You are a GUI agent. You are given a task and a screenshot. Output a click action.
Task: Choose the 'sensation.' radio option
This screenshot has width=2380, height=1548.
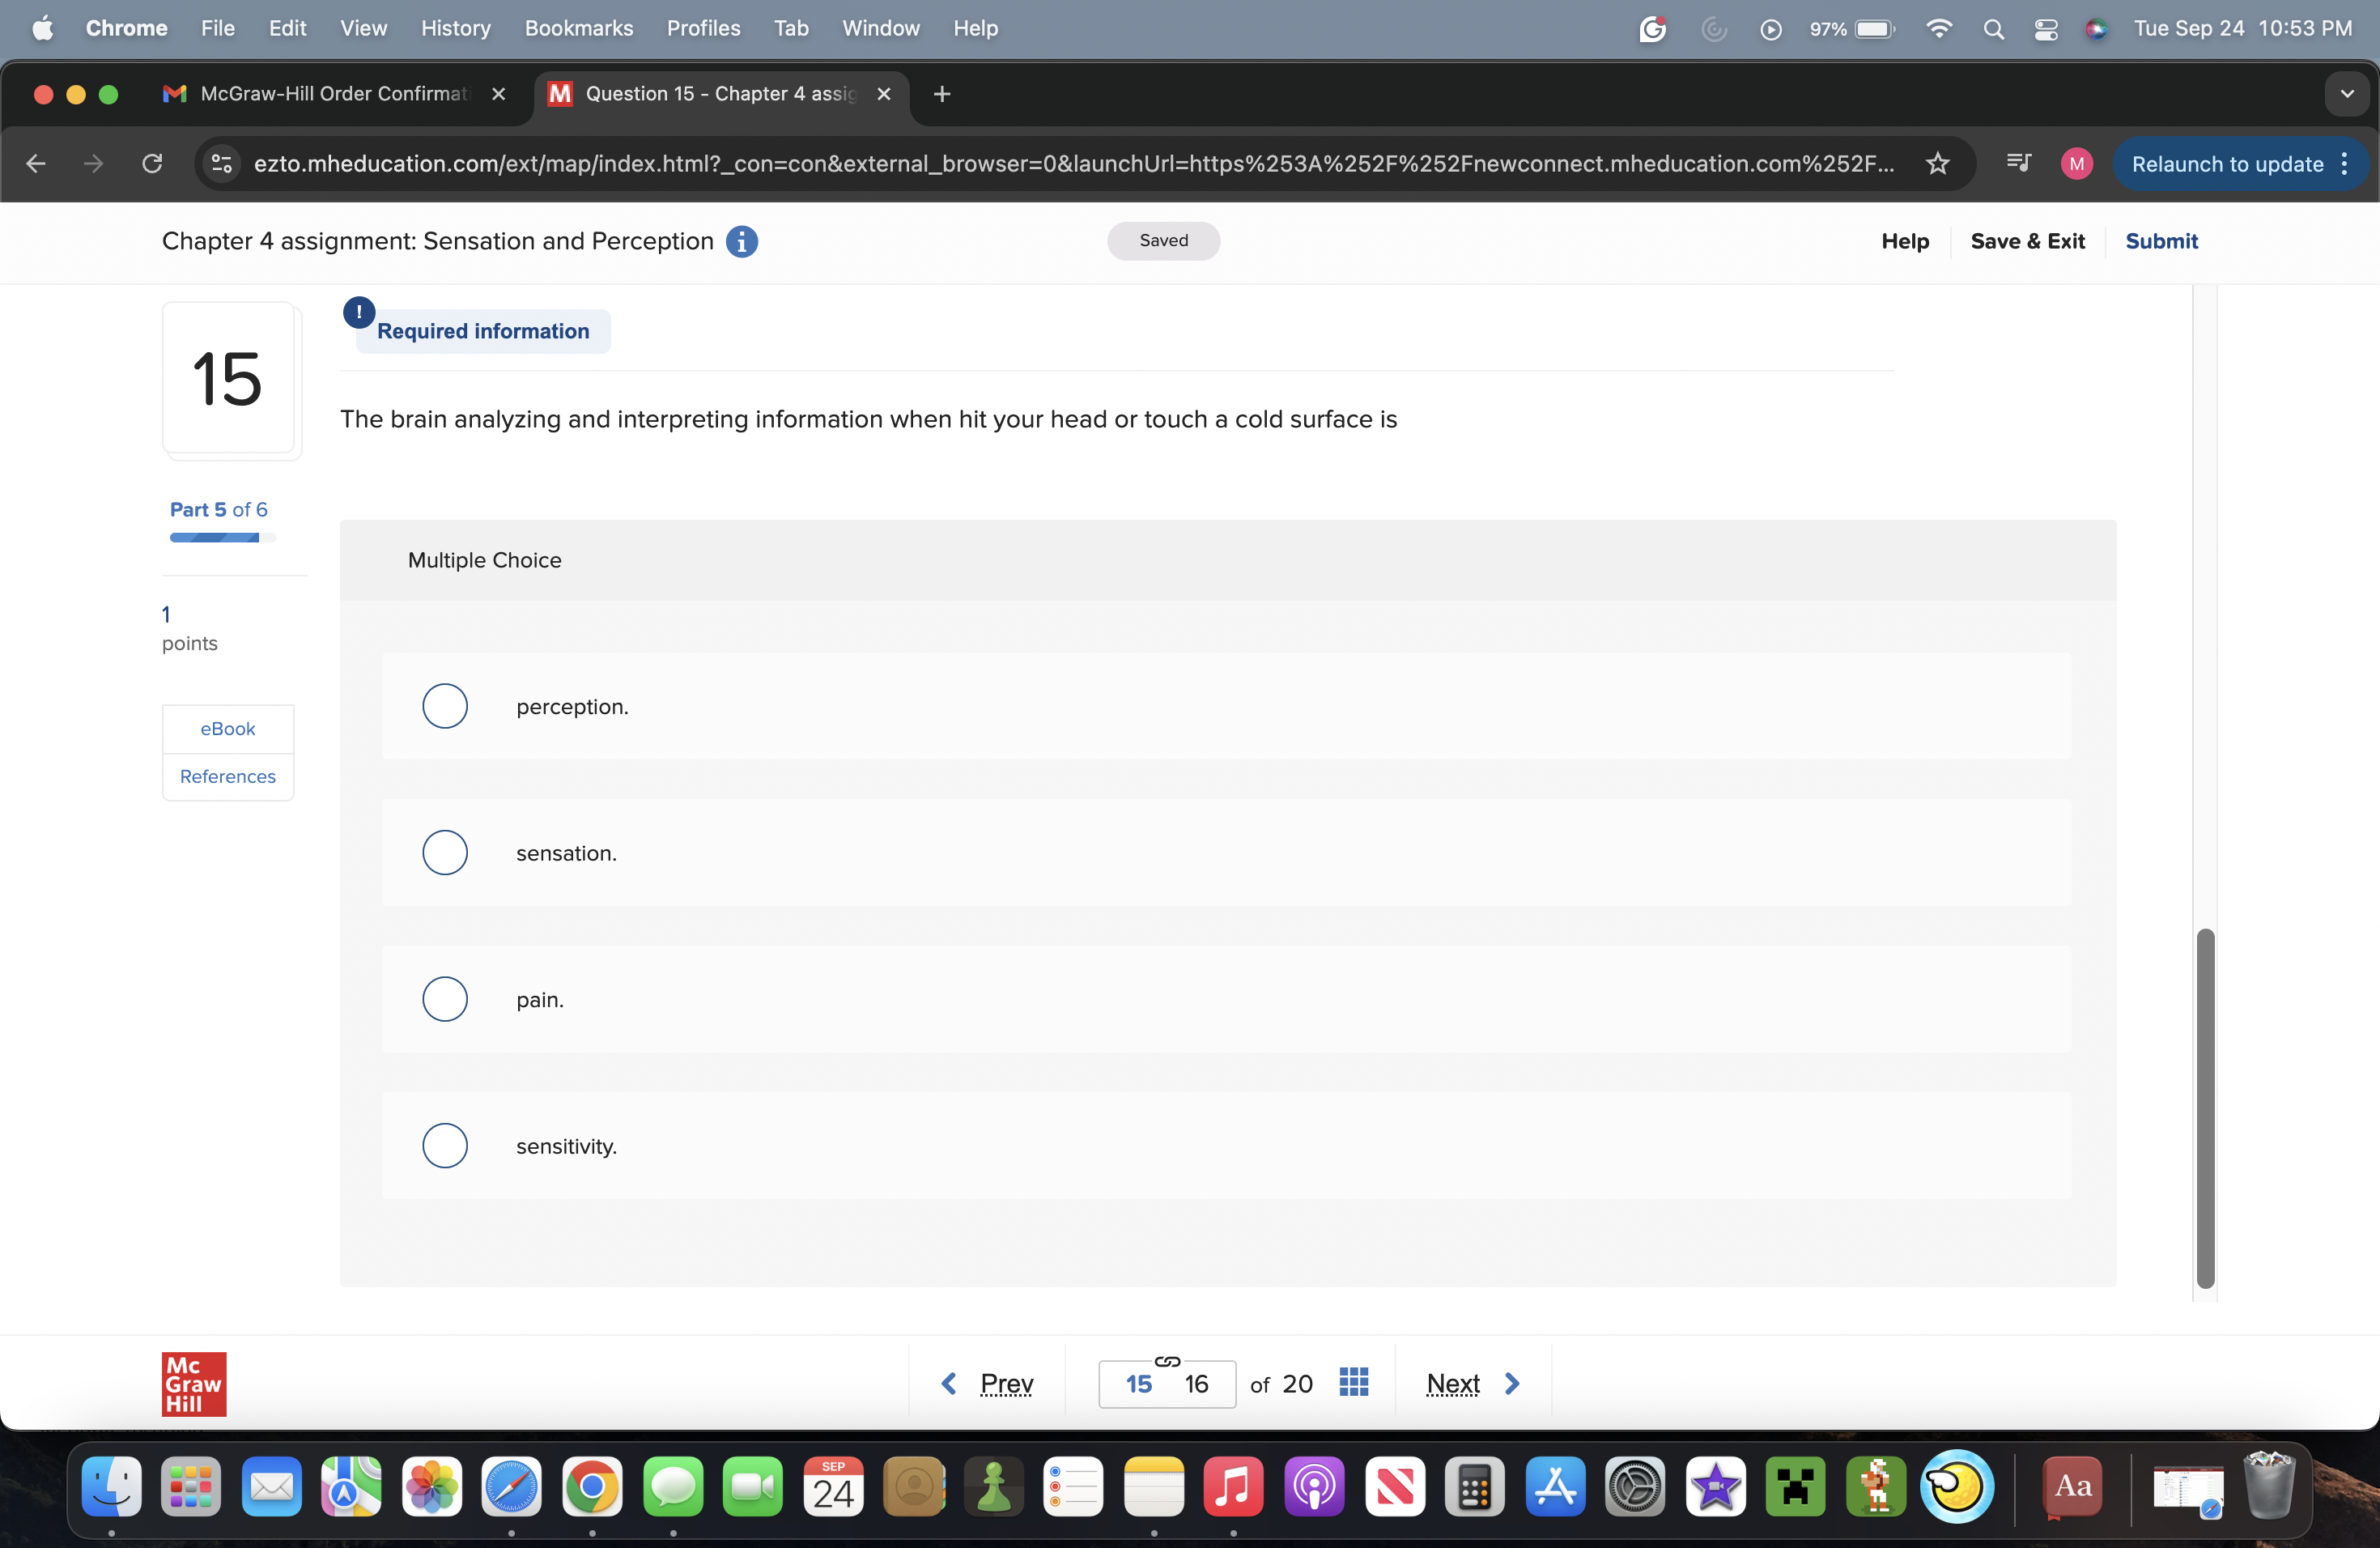click(x=445, y=853)
